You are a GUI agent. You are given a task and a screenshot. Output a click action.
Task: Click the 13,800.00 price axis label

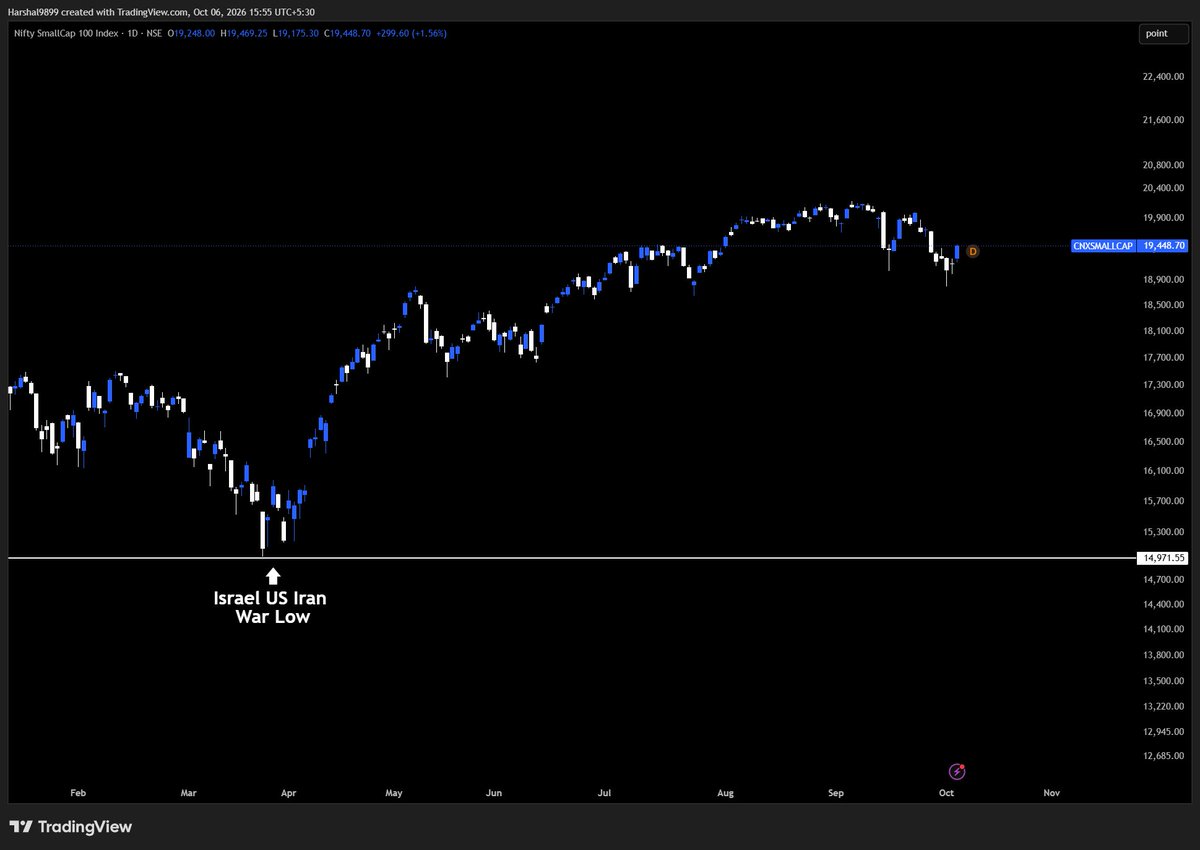tap(1164, 654)
